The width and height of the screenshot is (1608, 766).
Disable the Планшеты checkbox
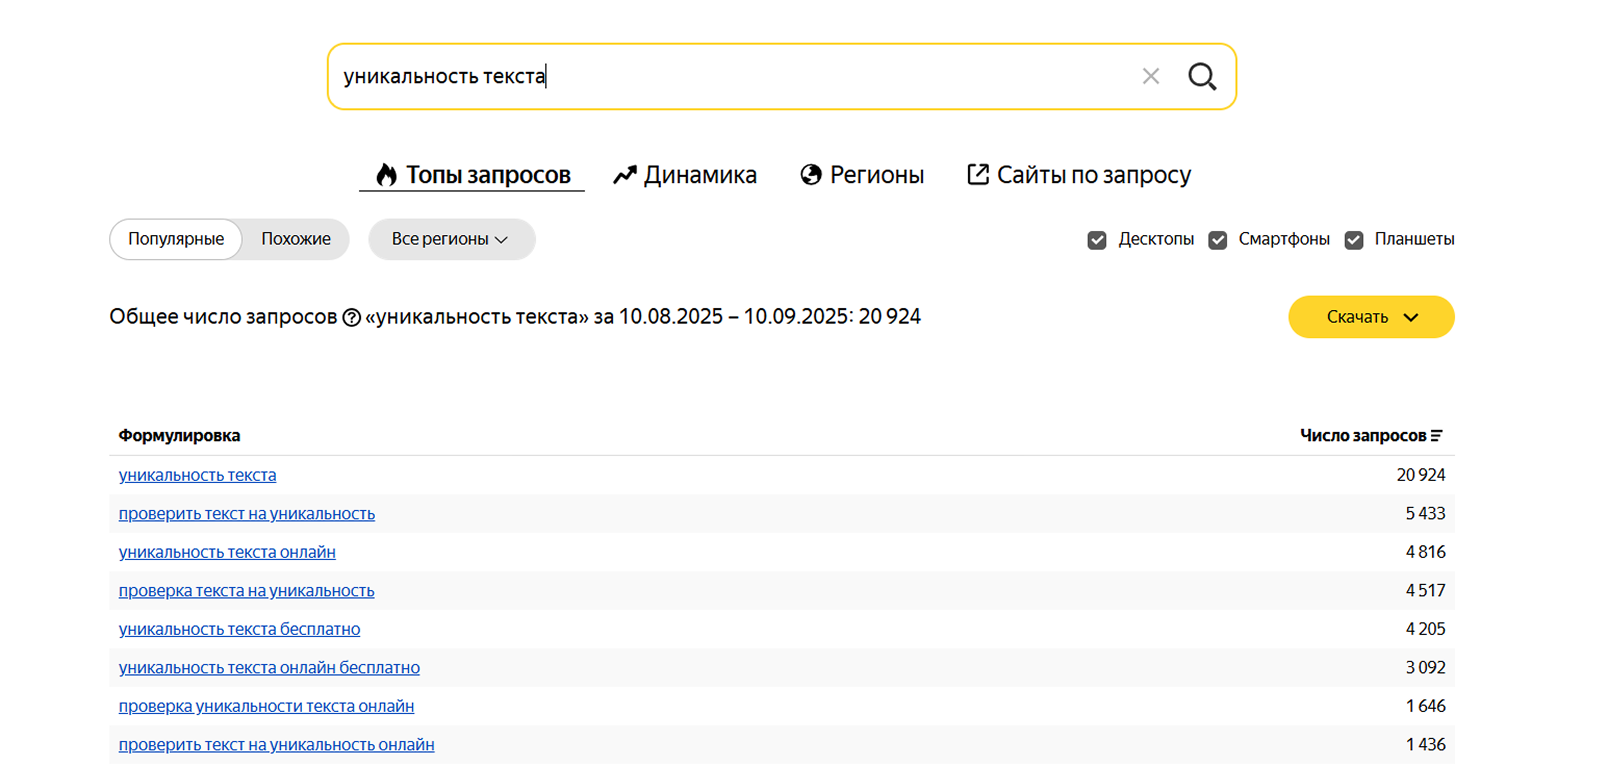point(1354,240)
